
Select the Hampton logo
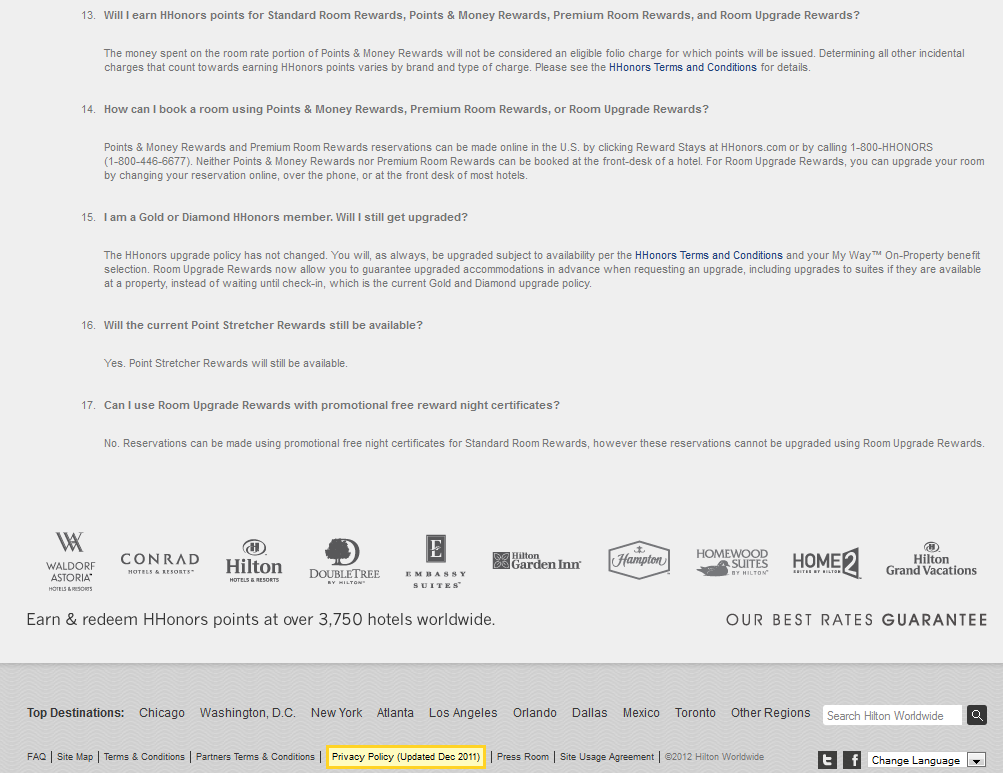click(639, 560)
